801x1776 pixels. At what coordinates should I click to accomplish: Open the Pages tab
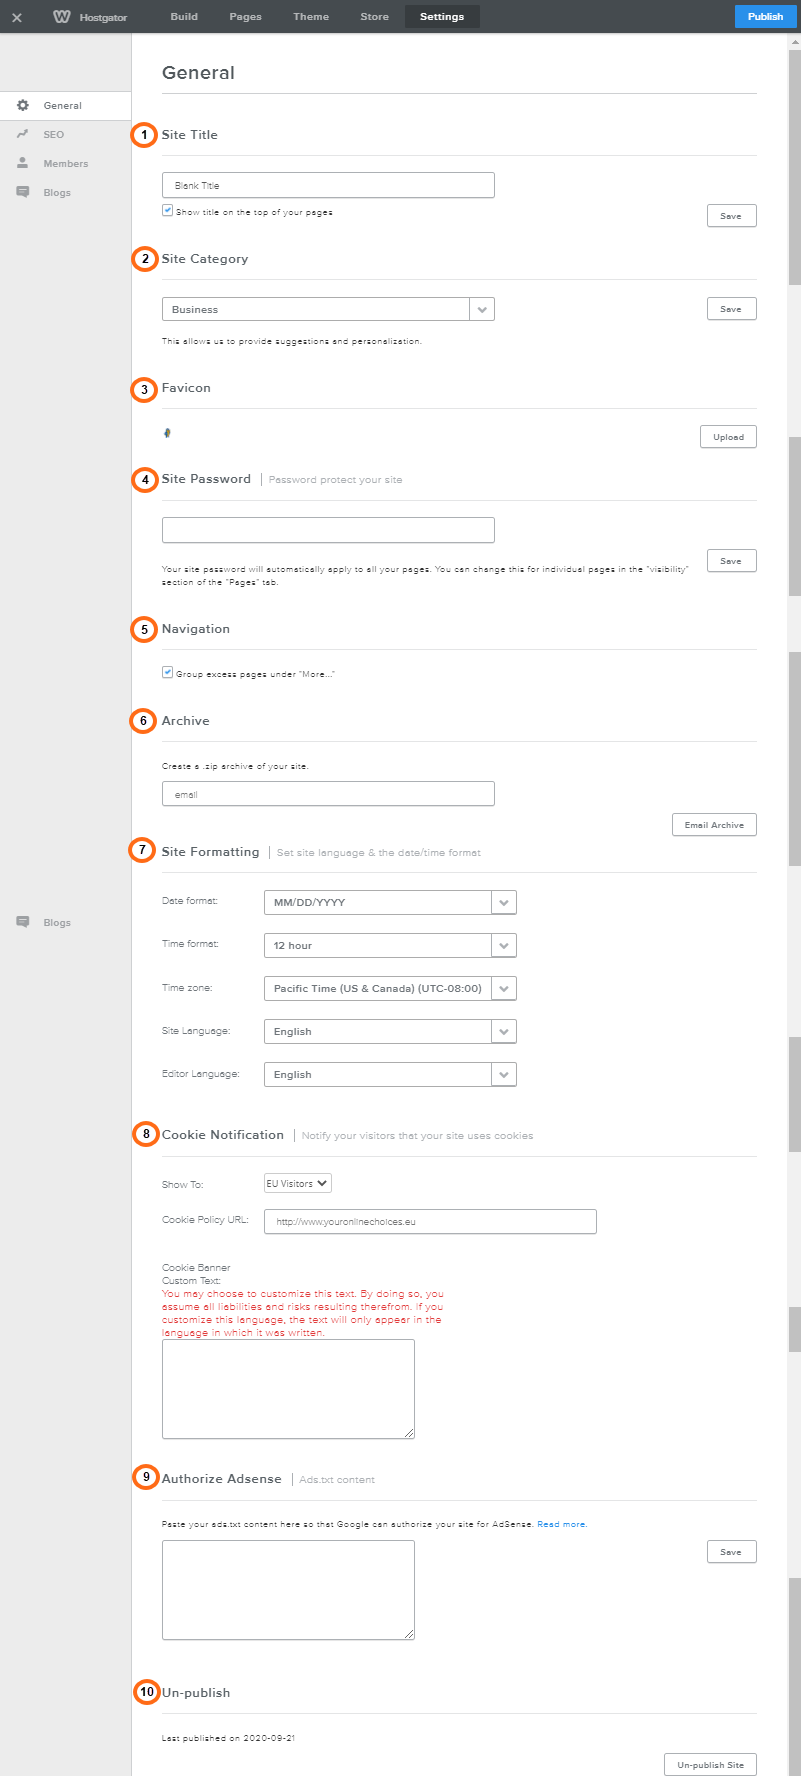click(x=245, y=17)
